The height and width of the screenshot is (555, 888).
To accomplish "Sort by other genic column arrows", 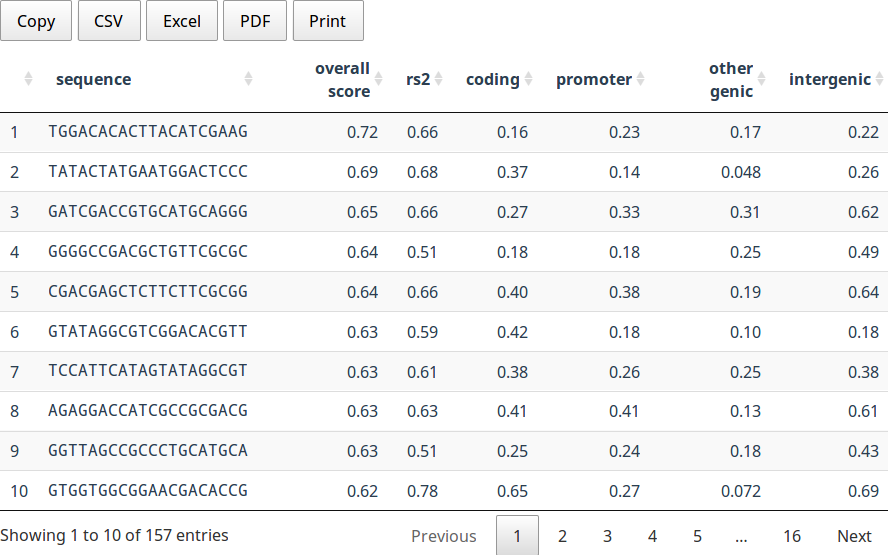I will coord(761,79).
